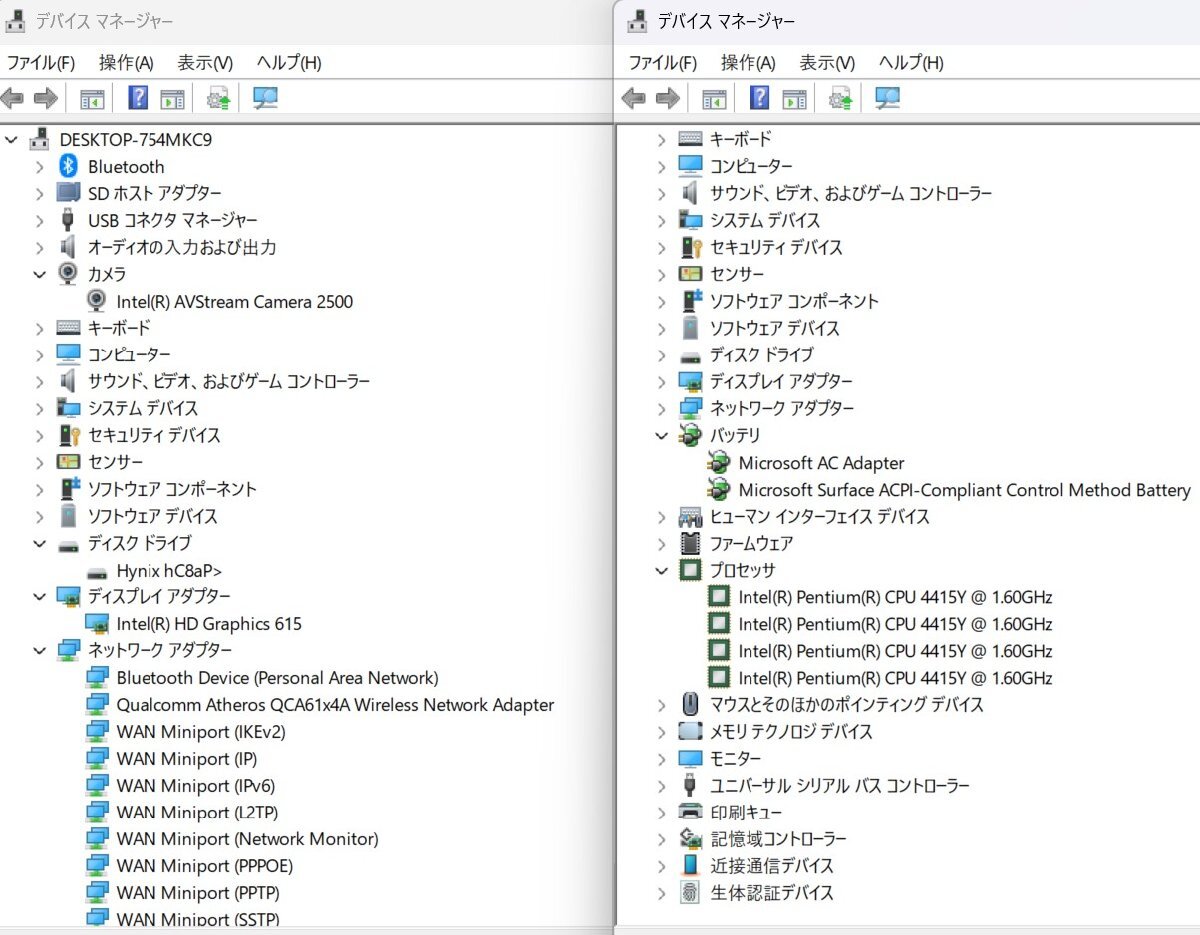
Task: Click Scan for hardware changes icon in left window
Action: 265,98
